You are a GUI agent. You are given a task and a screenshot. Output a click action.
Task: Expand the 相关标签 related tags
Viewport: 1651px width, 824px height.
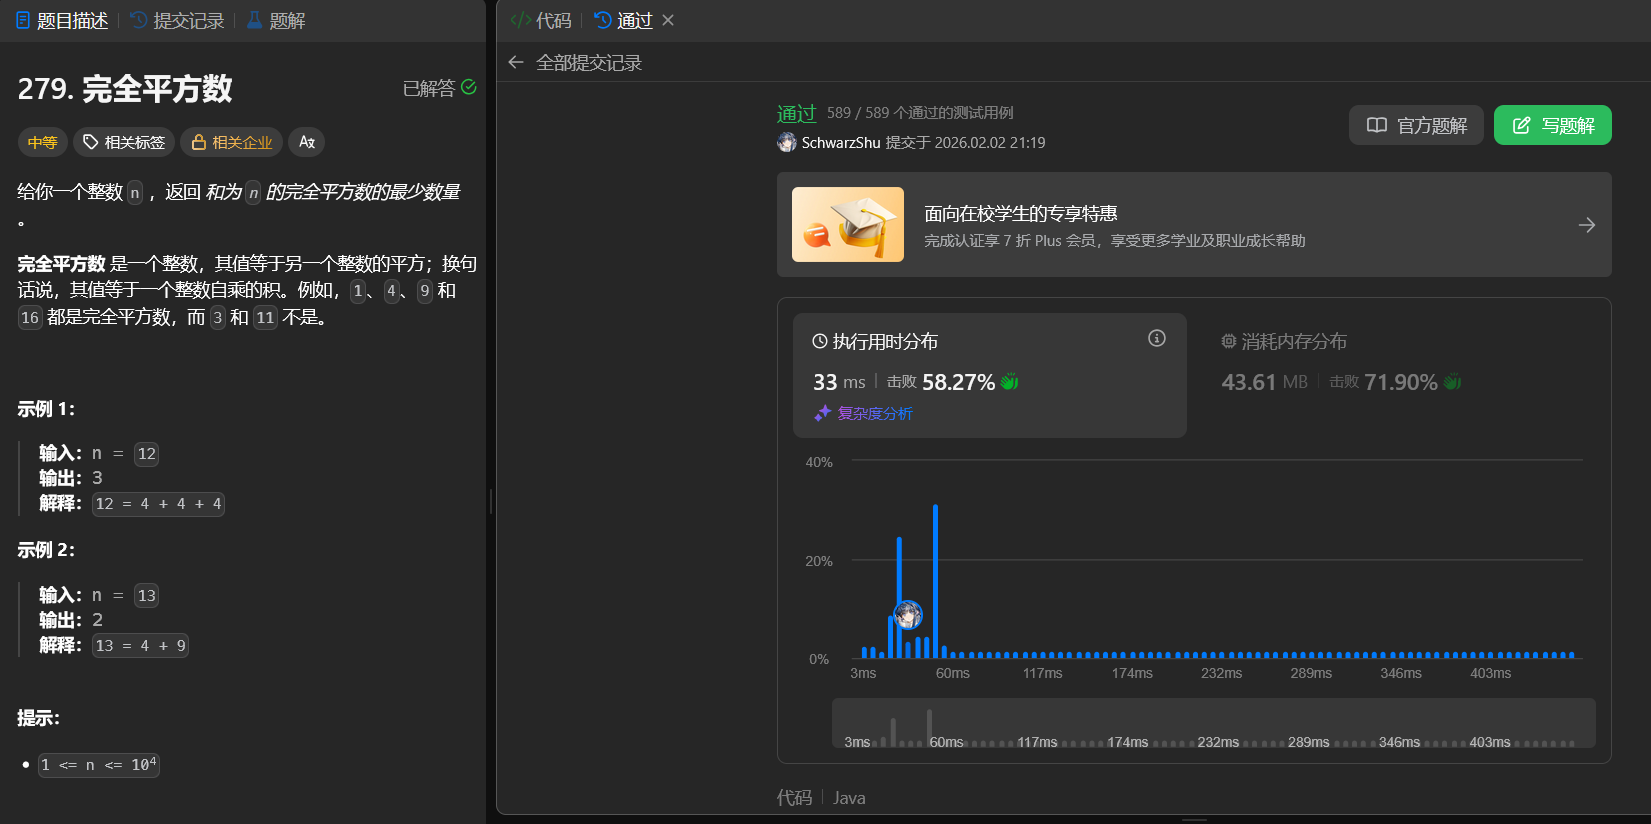click(x=124, y=142)
